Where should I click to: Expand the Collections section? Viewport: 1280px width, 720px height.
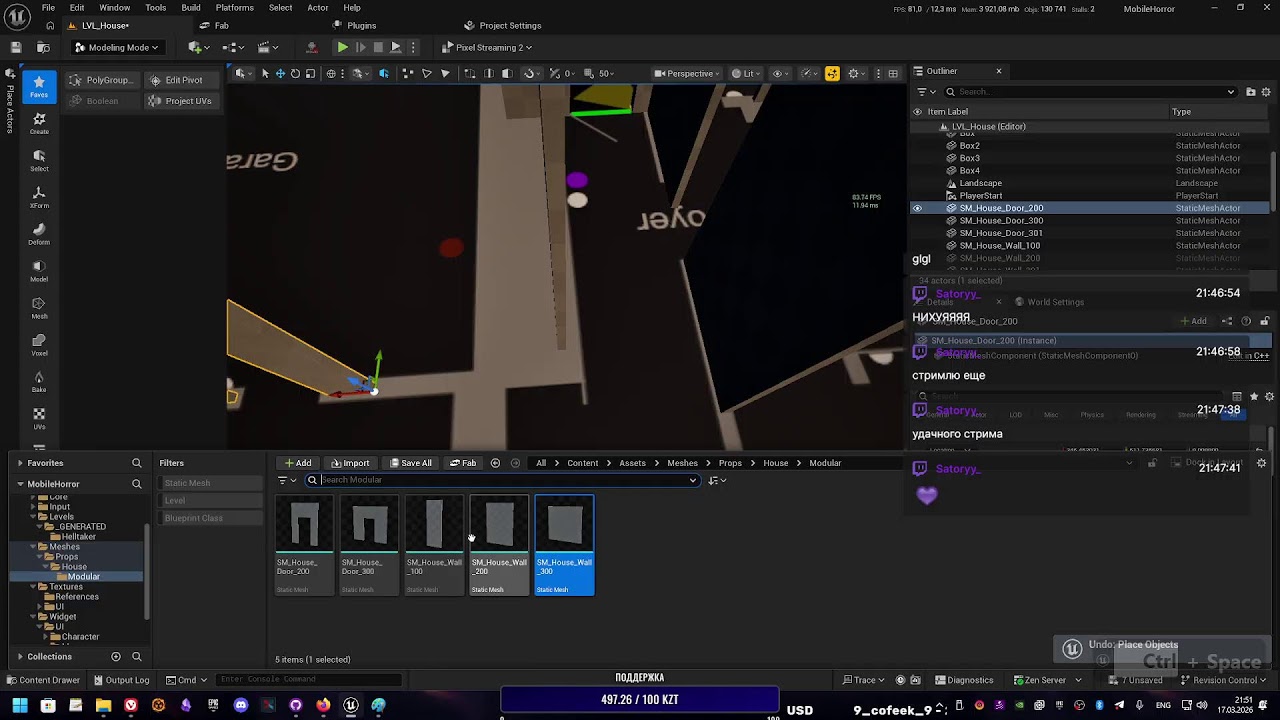(x=20, y=656)
